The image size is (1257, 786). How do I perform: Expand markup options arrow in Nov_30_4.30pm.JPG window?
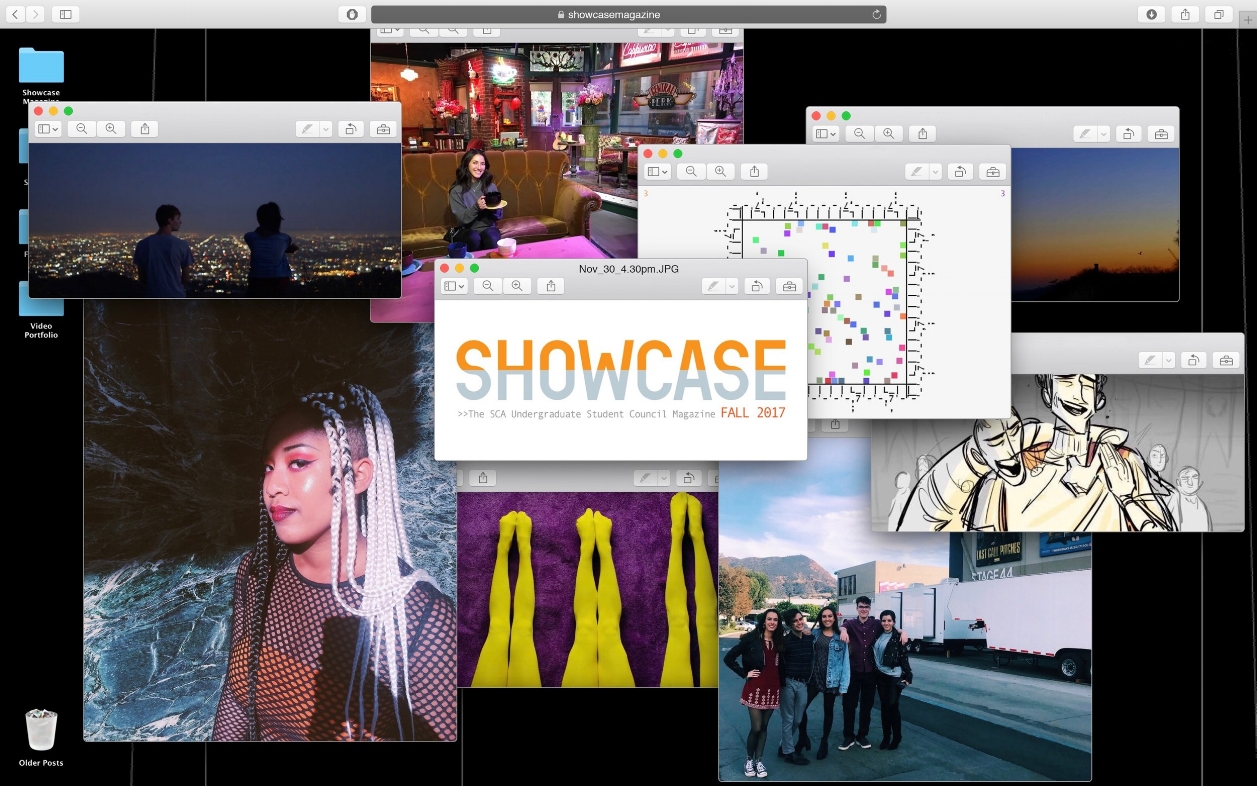pyautogui.click(x=732, y=286)
